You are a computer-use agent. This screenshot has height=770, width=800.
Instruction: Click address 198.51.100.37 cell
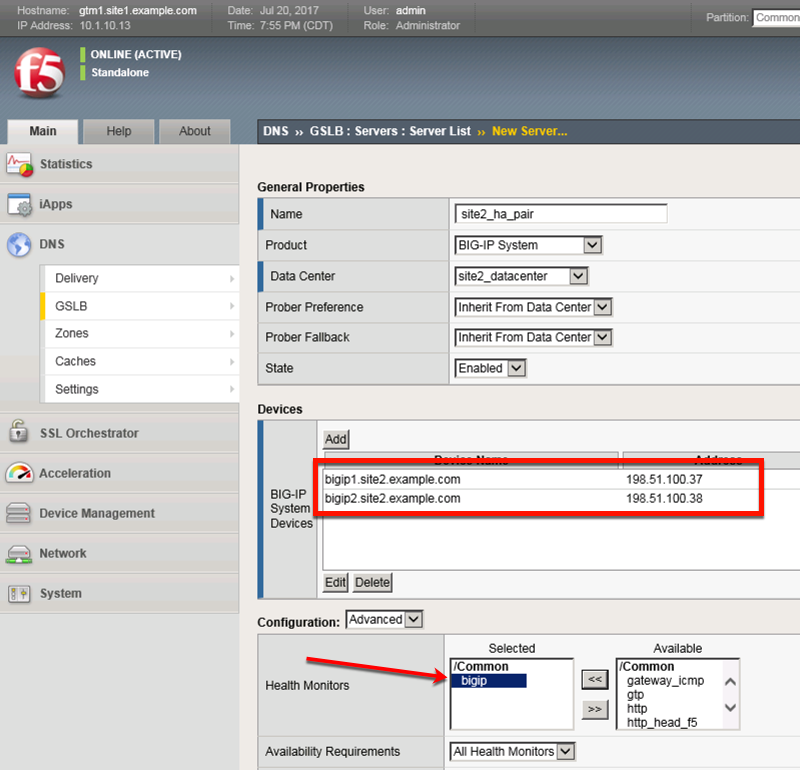click(x=664, y=480)
